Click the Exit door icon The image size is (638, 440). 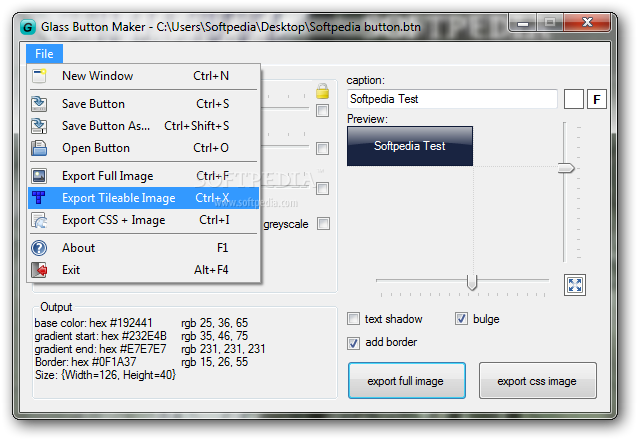(39, 270)
